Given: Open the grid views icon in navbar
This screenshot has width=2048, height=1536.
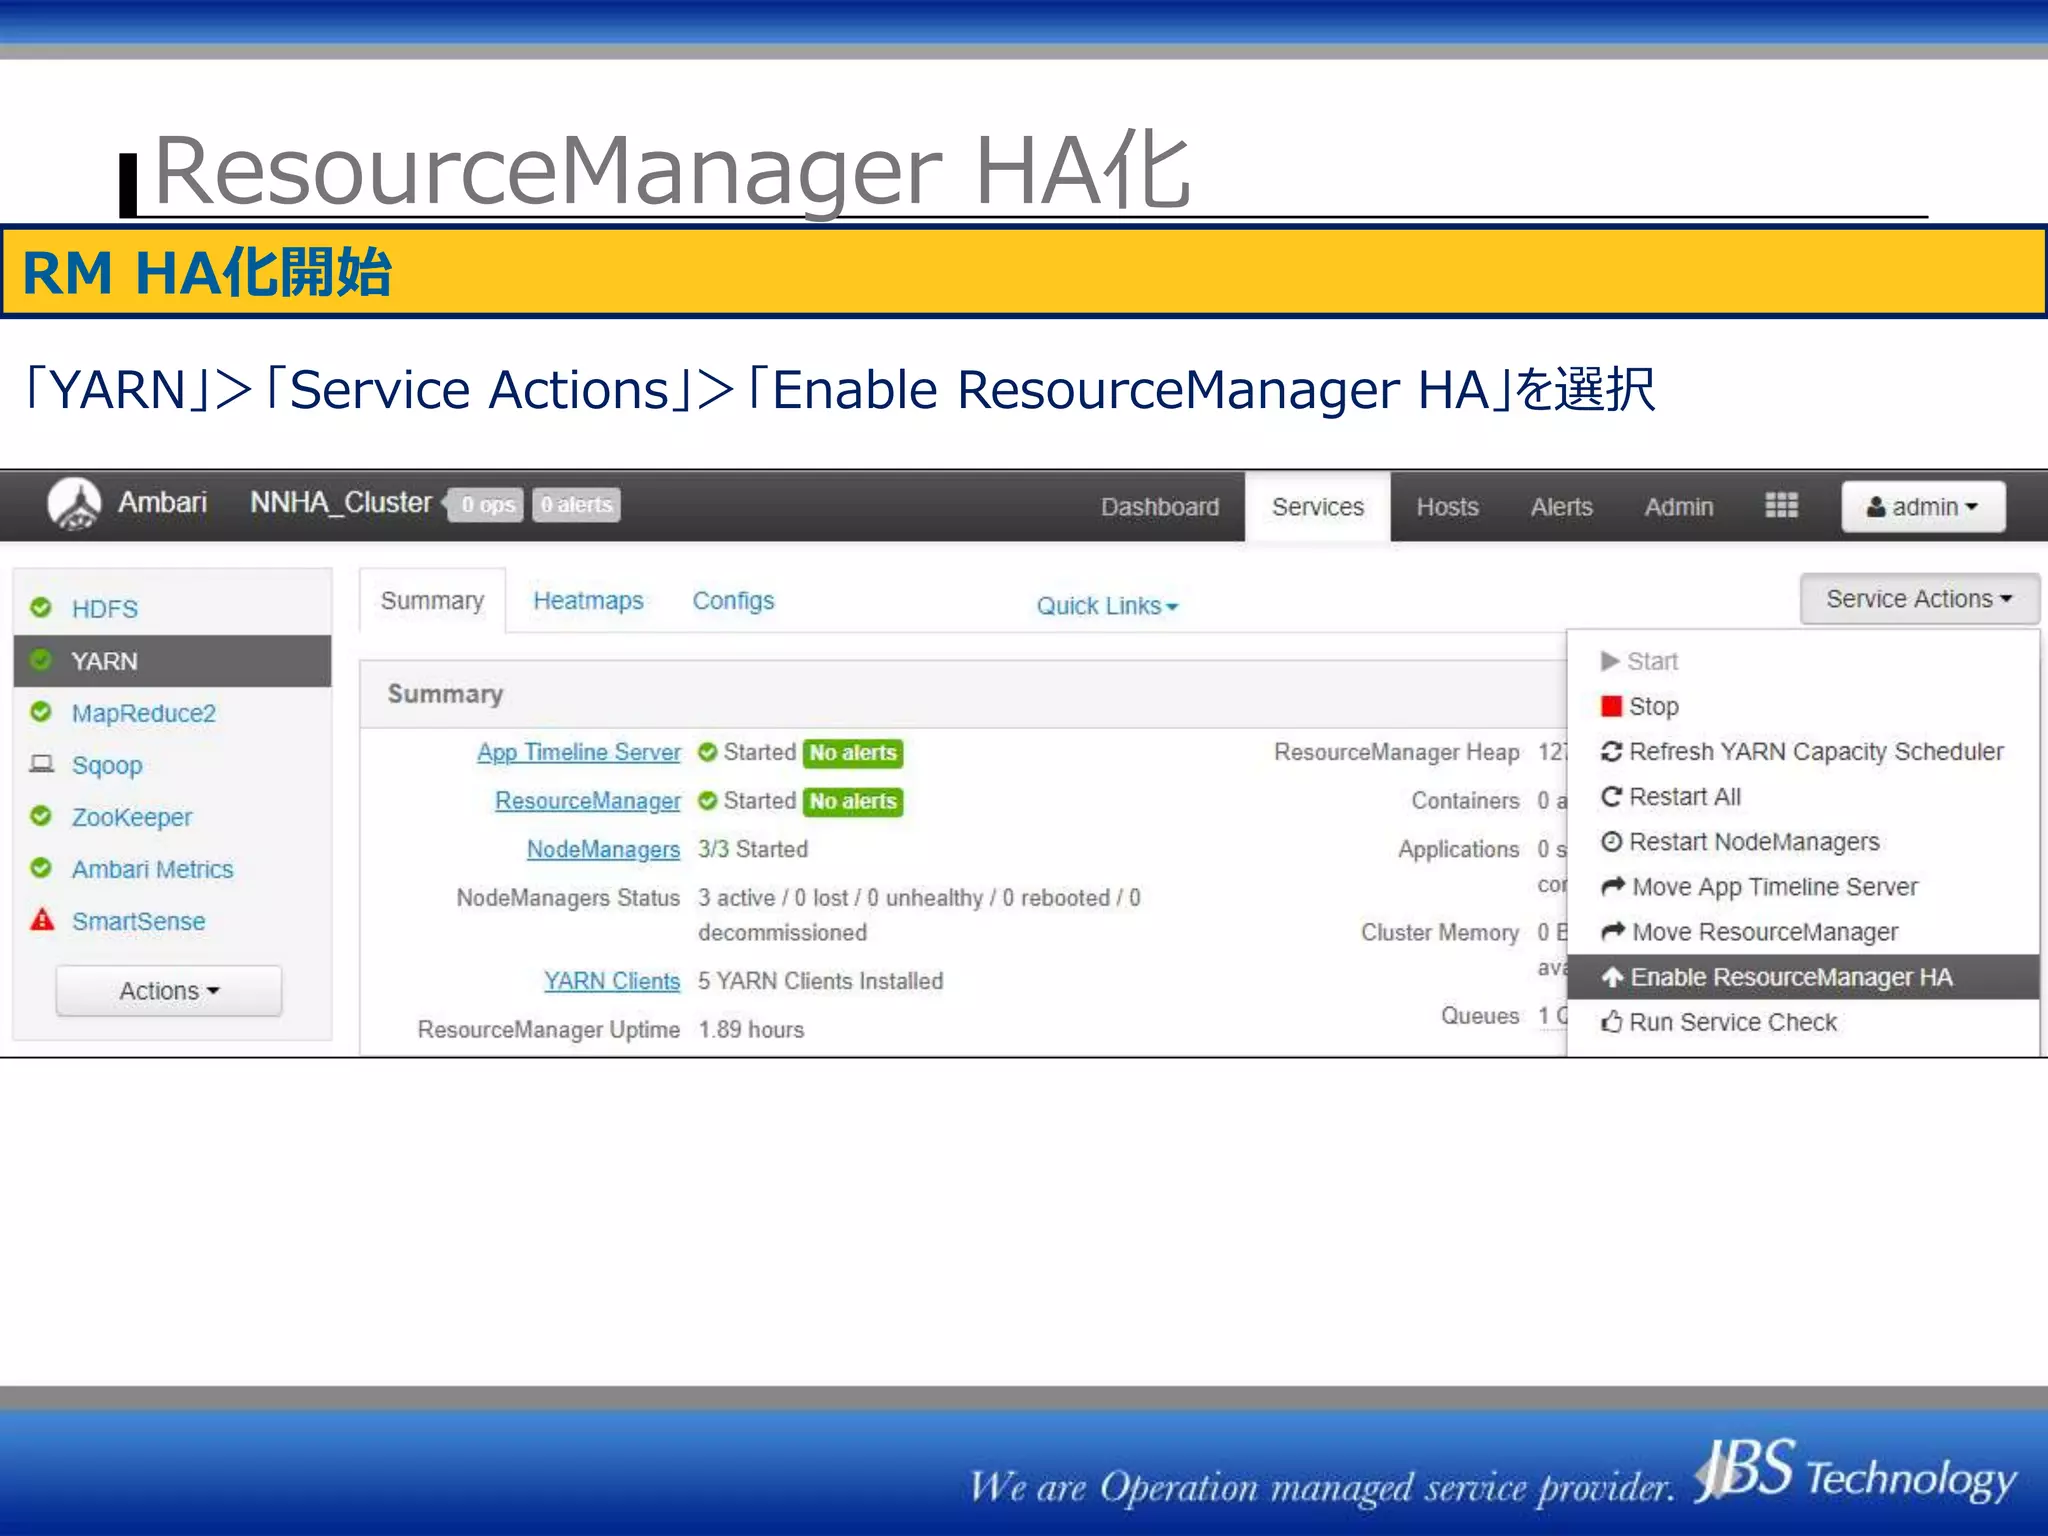Looking at the screenshot, I should (x=1781, y=505).
